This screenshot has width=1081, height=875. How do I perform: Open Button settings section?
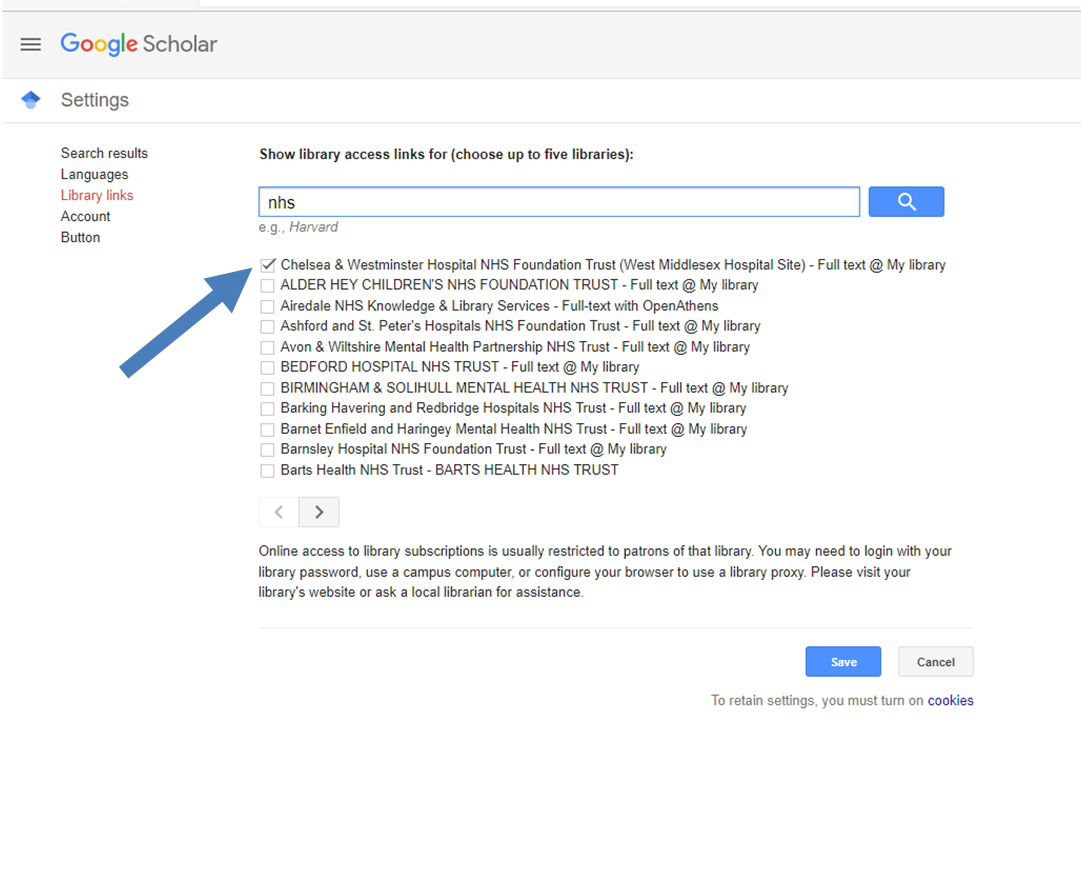80,237
